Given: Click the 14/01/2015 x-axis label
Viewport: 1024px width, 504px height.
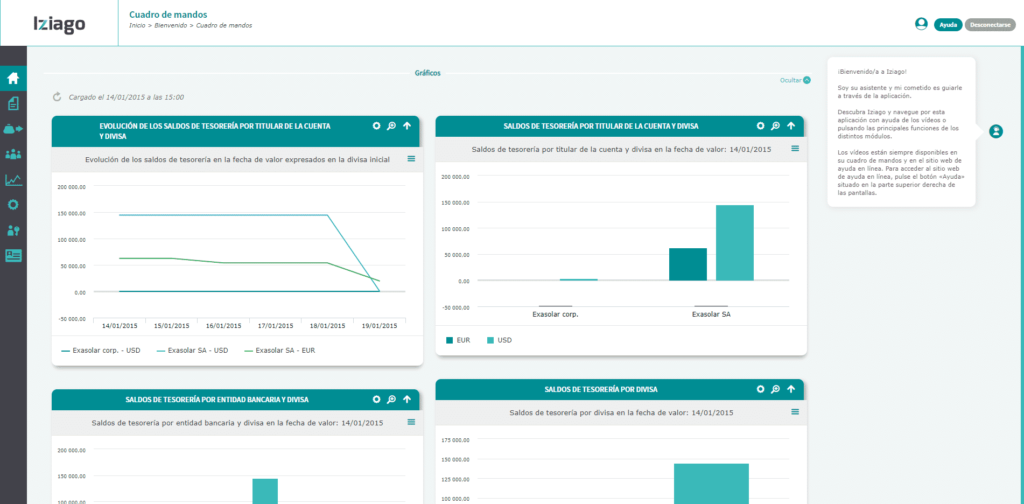Looking at the screenshot, I should (x=120, y=325).
